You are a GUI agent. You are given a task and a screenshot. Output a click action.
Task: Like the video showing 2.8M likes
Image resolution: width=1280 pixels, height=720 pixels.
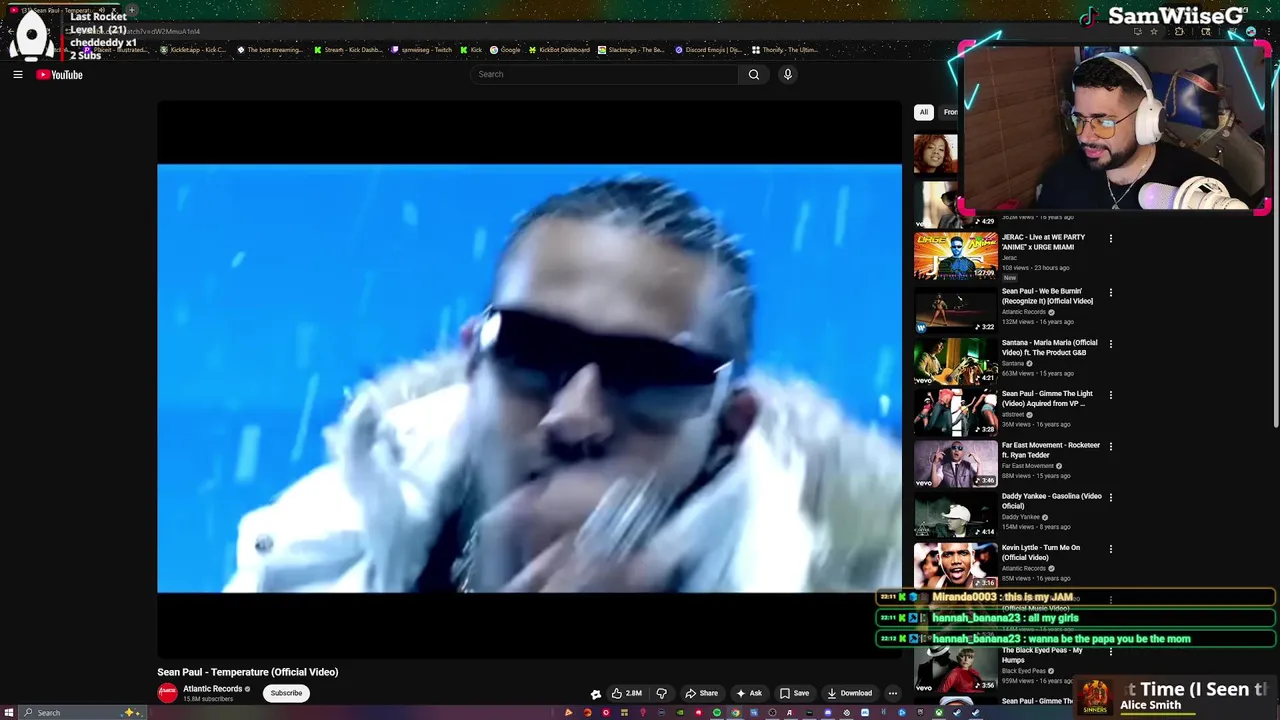pyautogui.click(x=627, y=693)
